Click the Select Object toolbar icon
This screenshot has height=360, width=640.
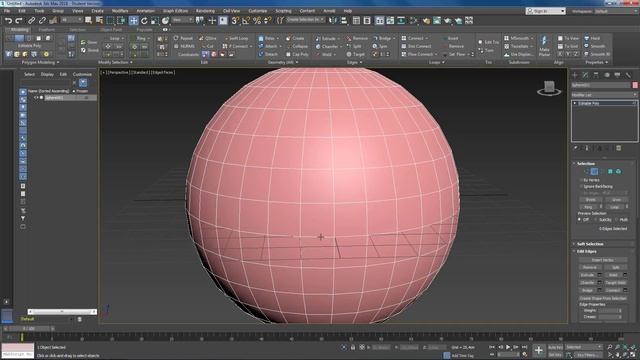click(x=88, y=20)
